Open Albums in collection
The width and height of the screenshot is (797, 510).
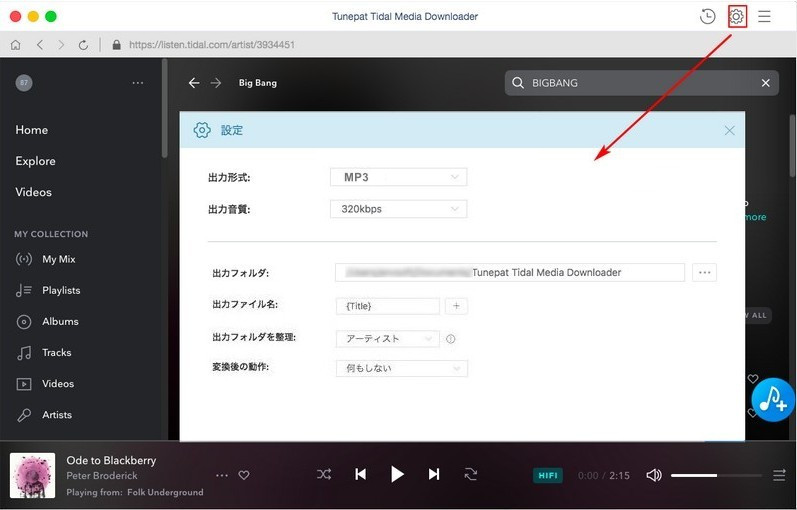click(x=47, y=321)
